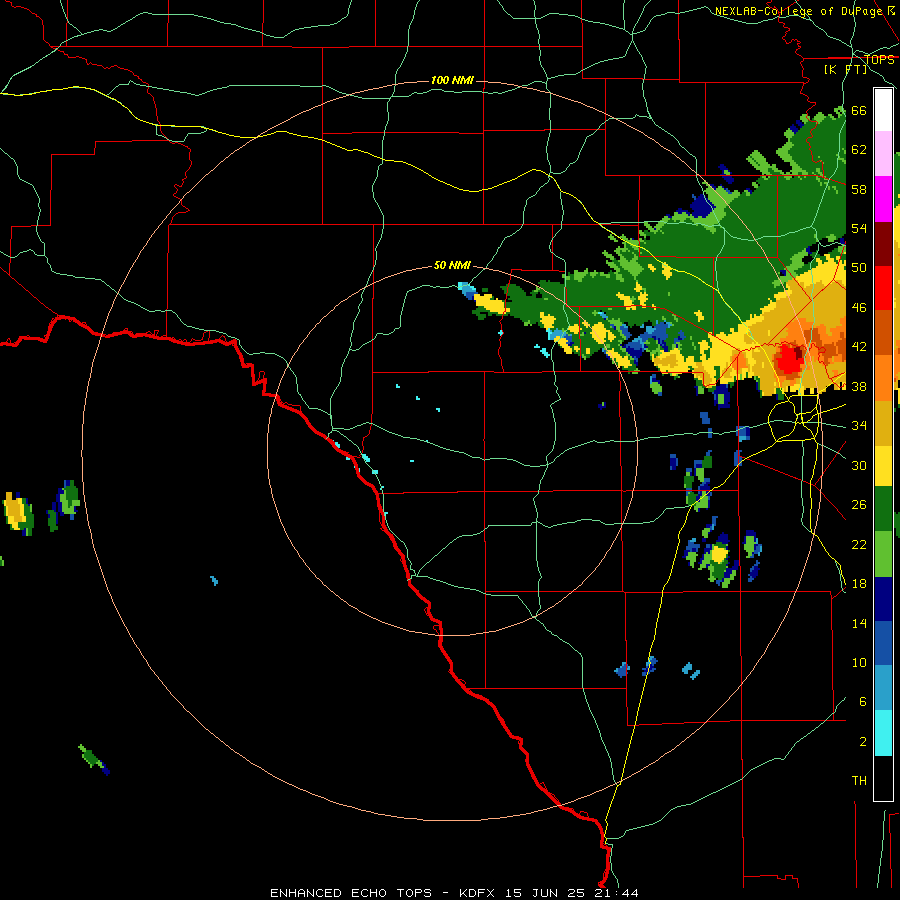Screen dimensions: 900x900
Task: Click the yellow legend color swatch
Action: click(883, 466)
